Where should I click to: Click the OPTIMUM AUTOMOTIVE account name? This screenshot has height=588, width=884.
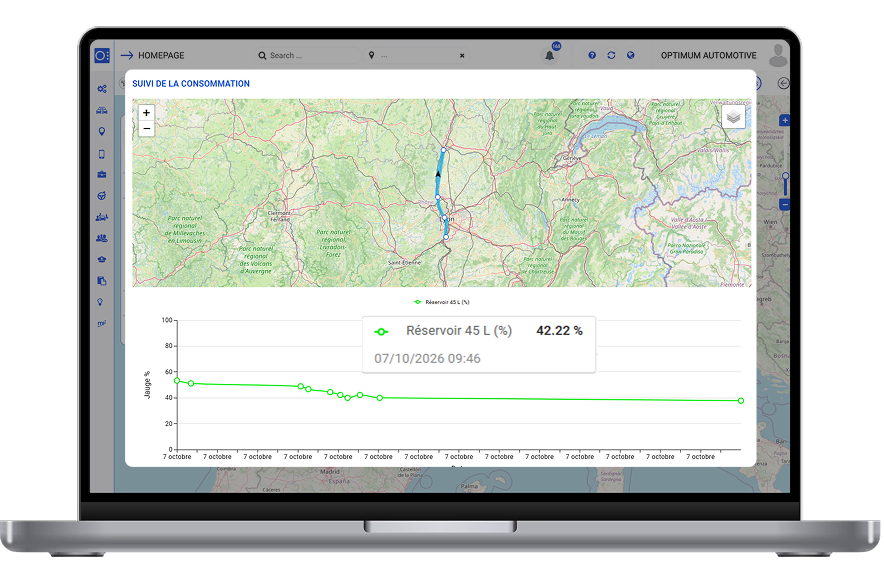(x=709, y=55)
